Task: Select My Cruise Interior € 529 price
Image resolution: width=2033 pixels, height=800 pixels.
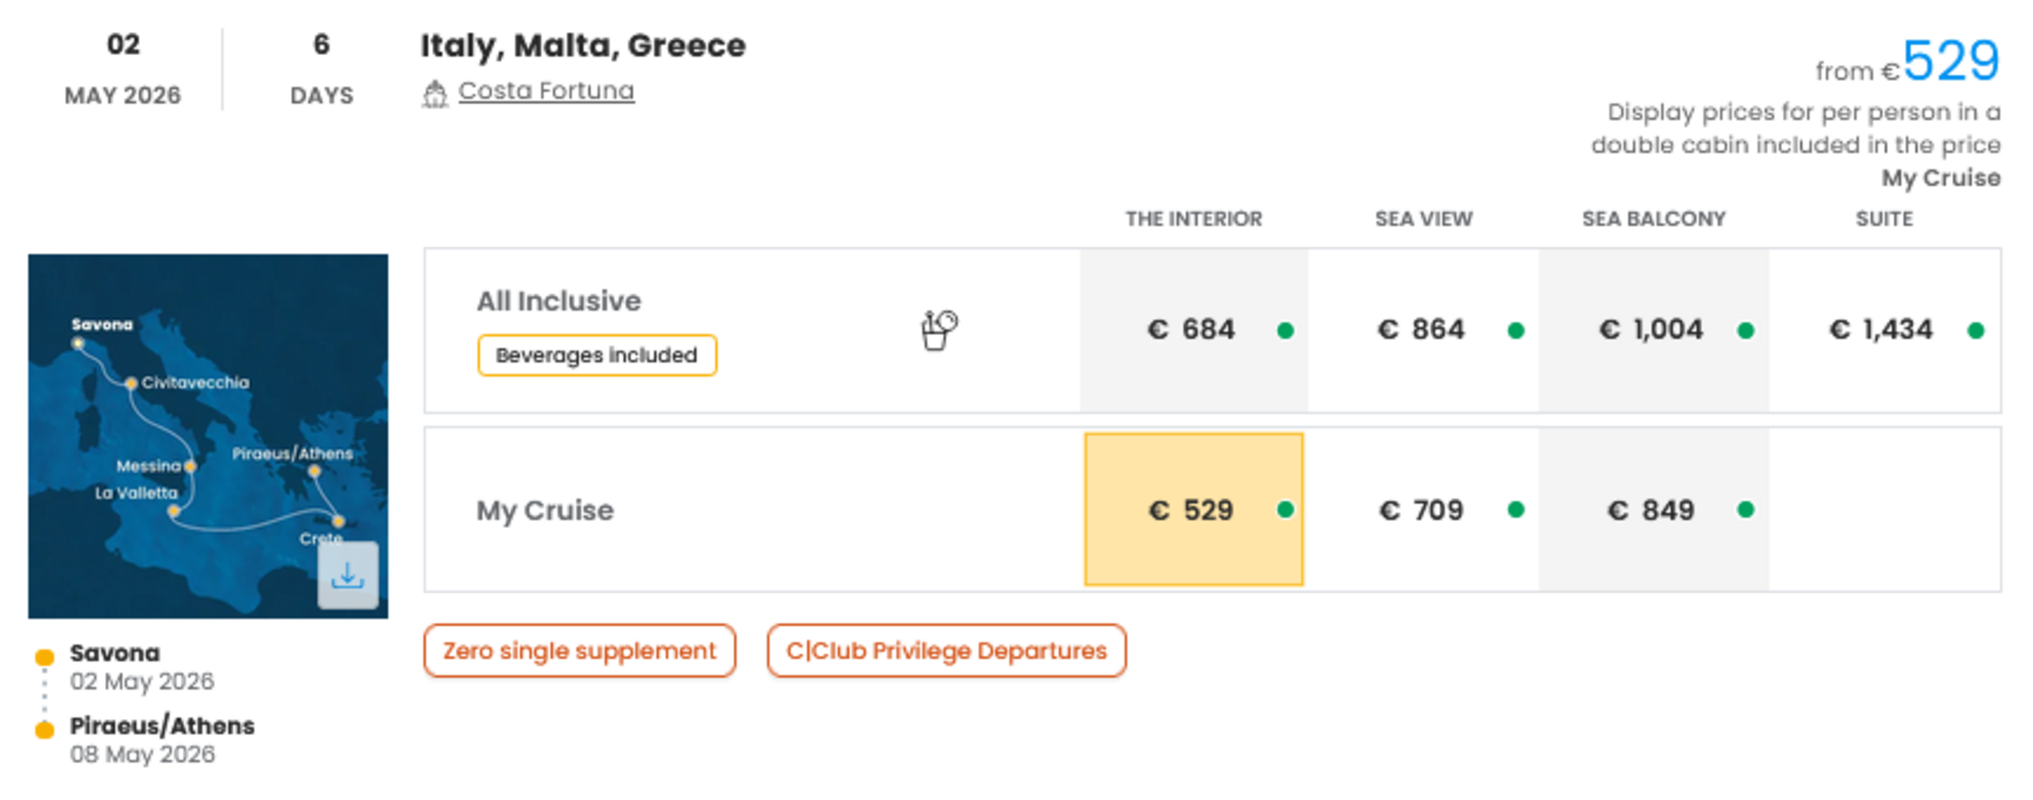Action: [x=1192, y=510]
